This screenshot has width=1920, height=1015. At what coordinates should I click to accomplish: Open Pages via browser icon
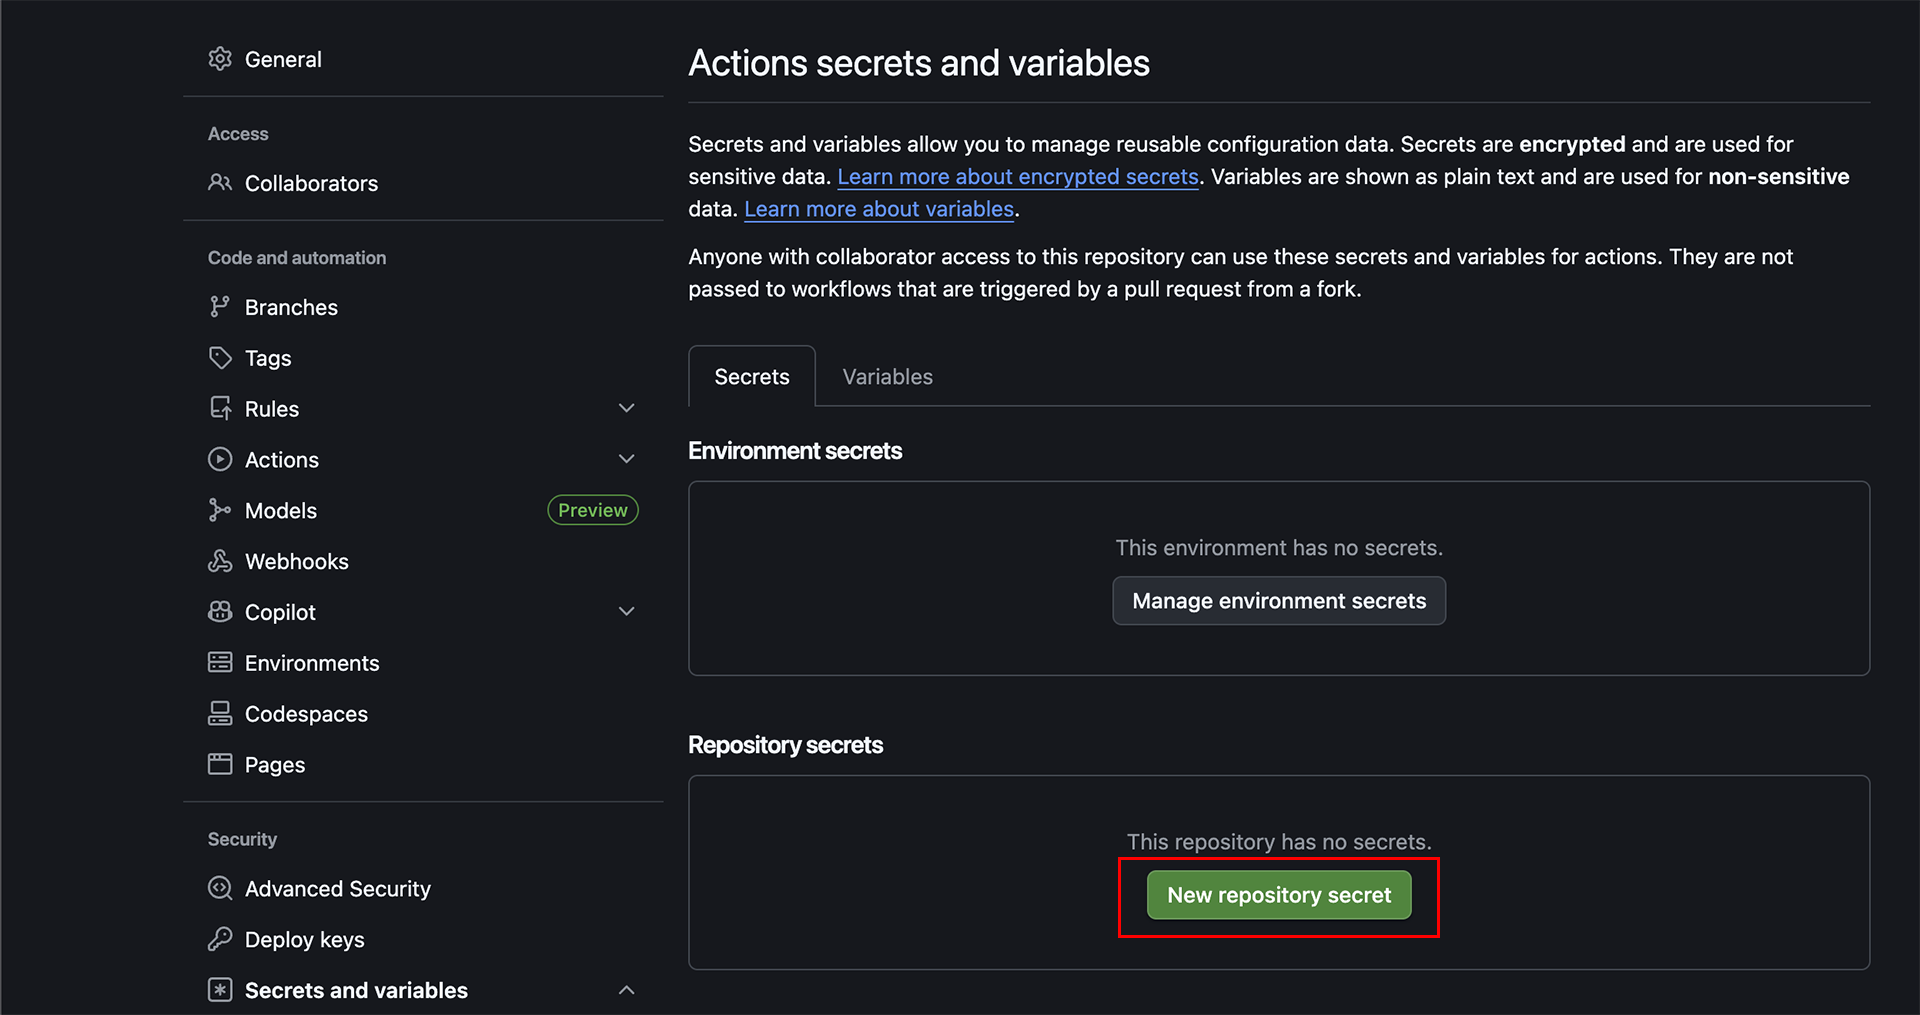(x=220, y=765)
